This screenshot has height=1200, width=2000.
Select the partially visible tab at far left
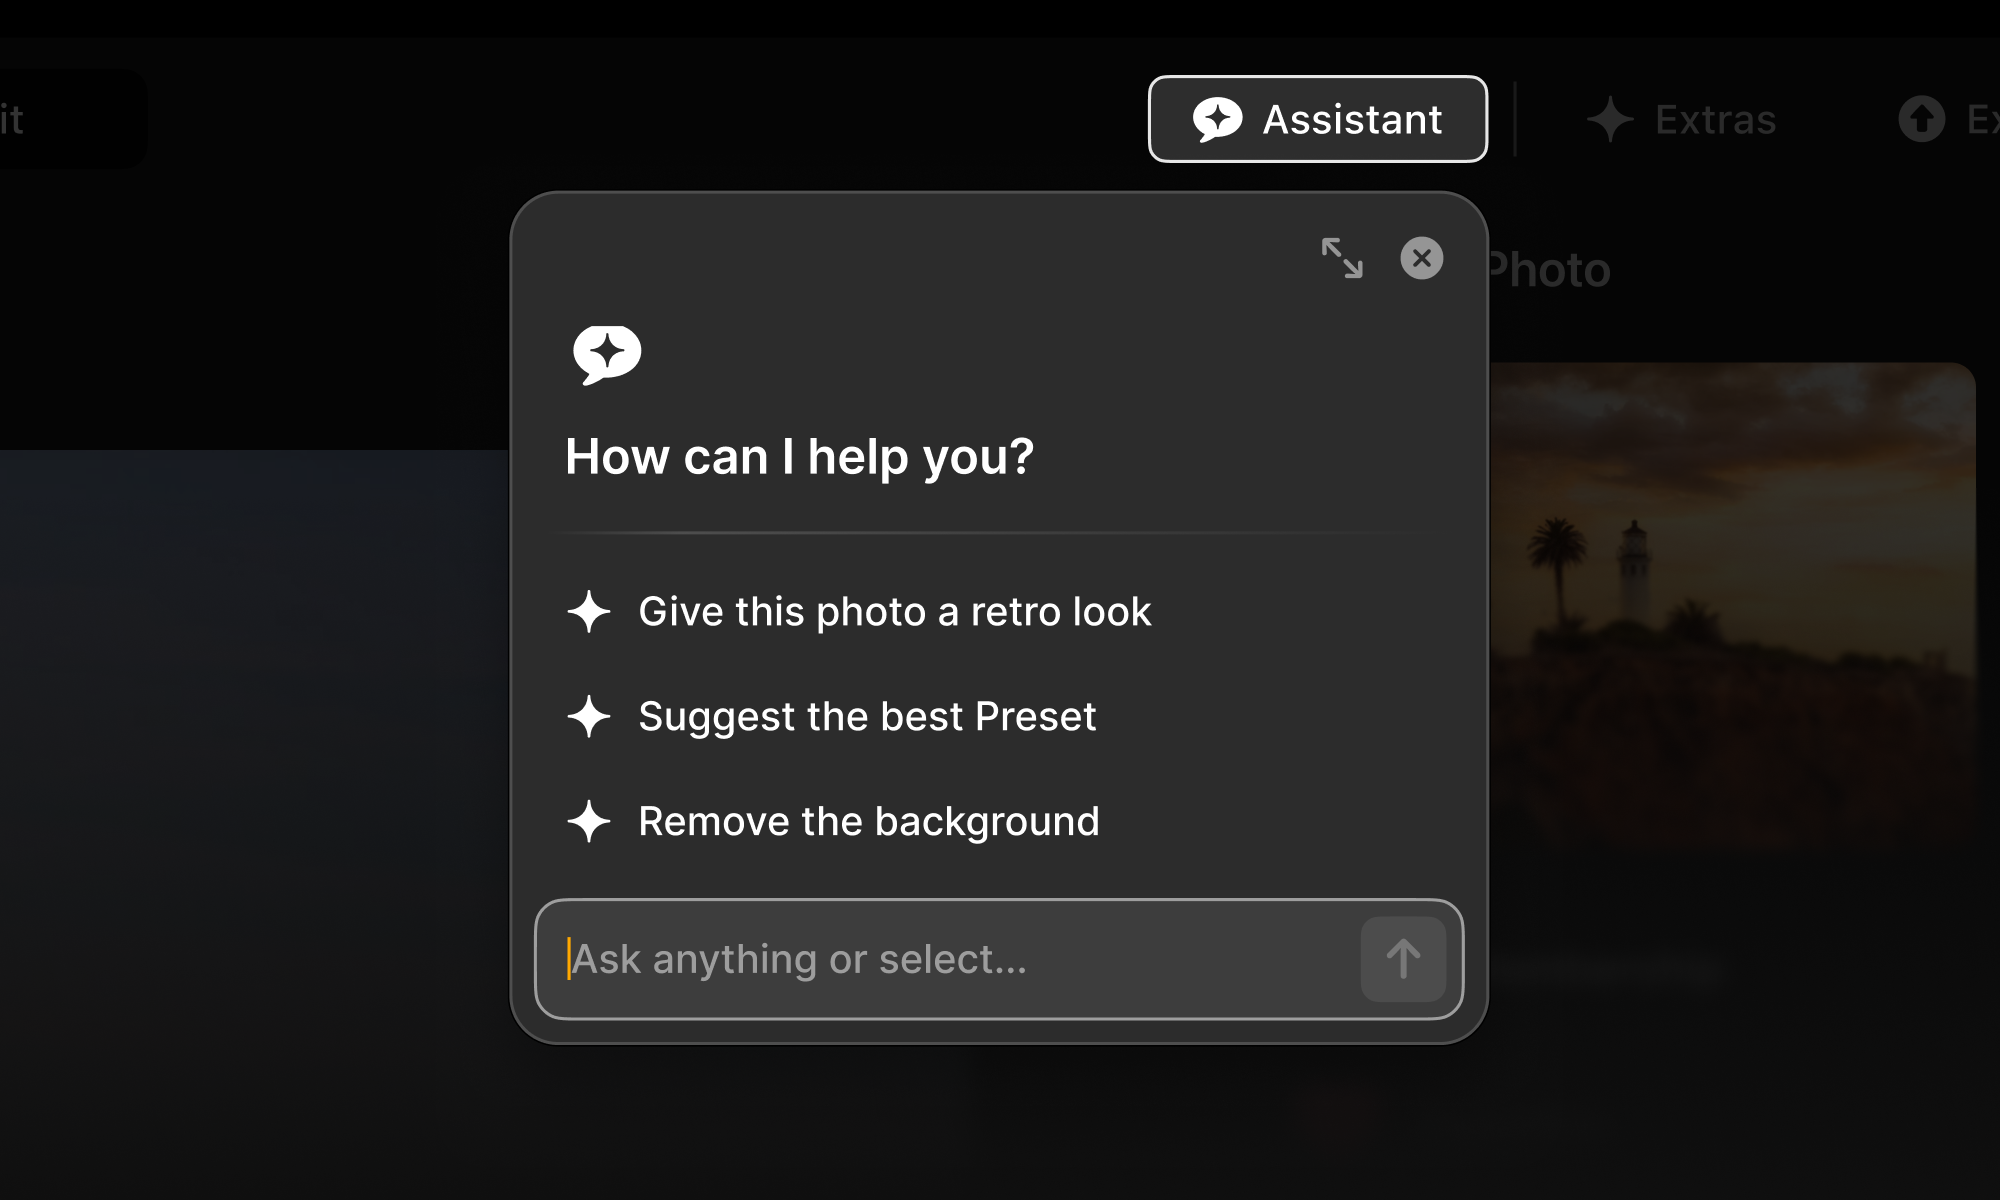[60, 120]
